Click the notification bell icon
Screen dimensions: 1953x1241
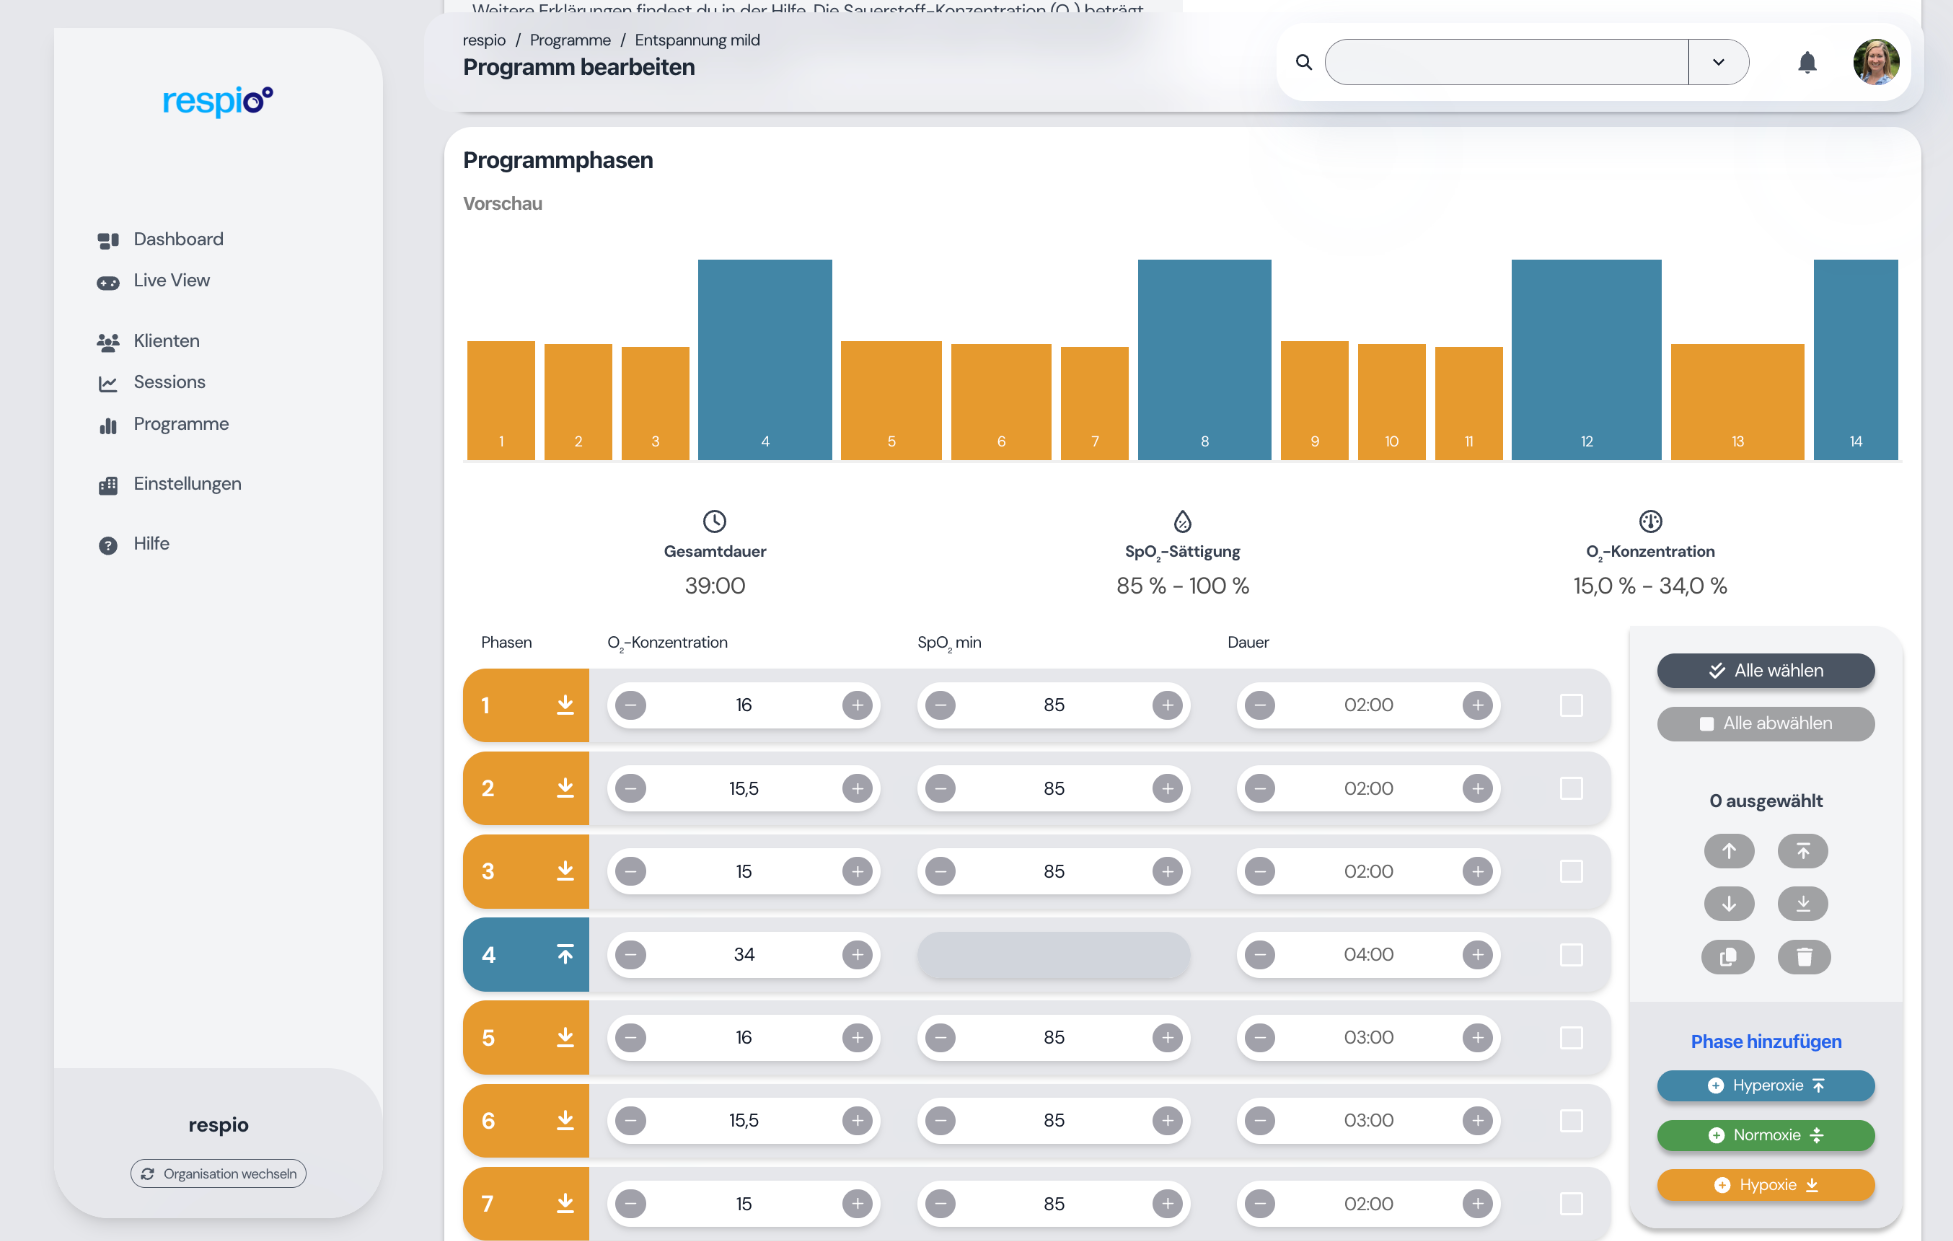1807,63
